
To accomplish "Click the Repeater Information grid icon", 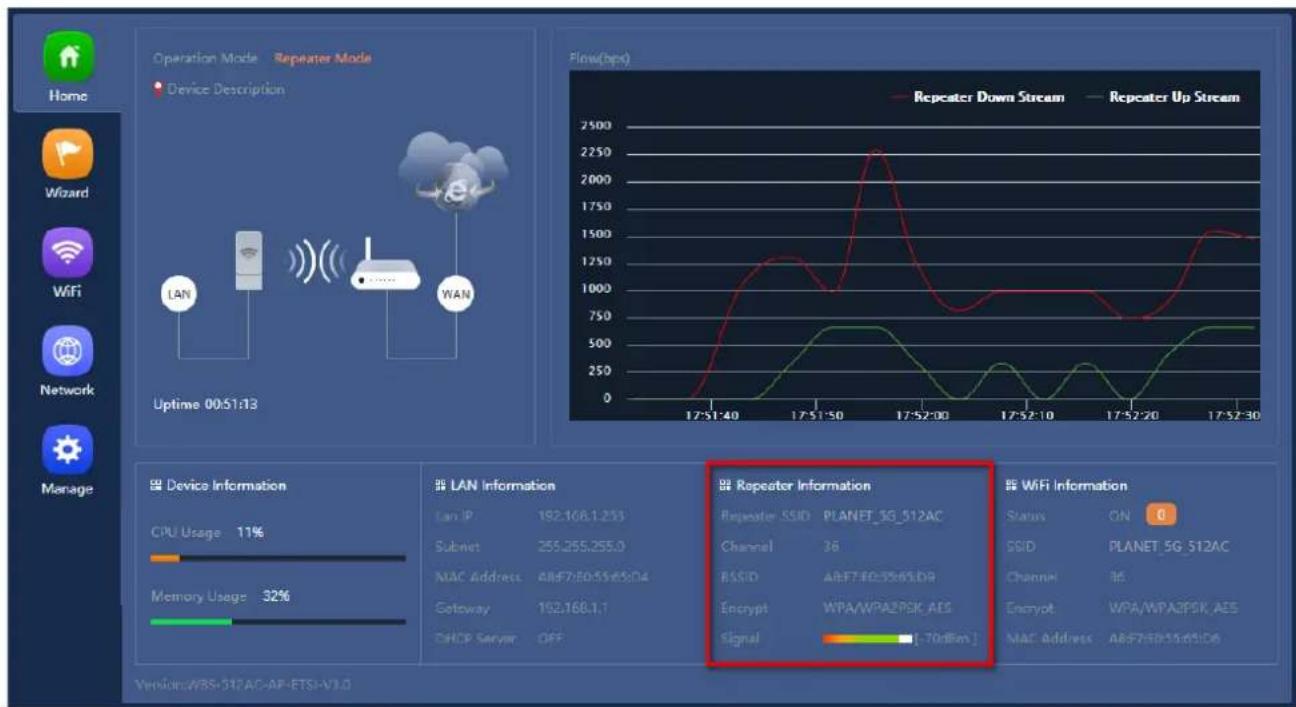I will coord(725,486).
